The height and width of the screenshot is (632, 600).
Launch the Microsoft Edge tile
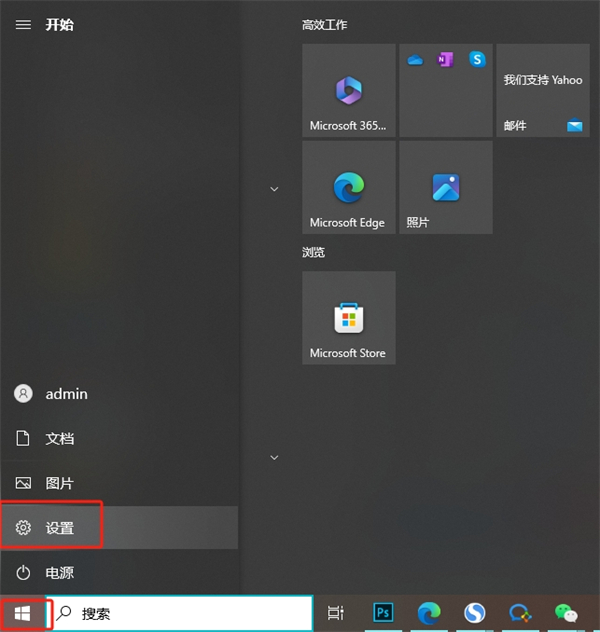coord(349,187)
